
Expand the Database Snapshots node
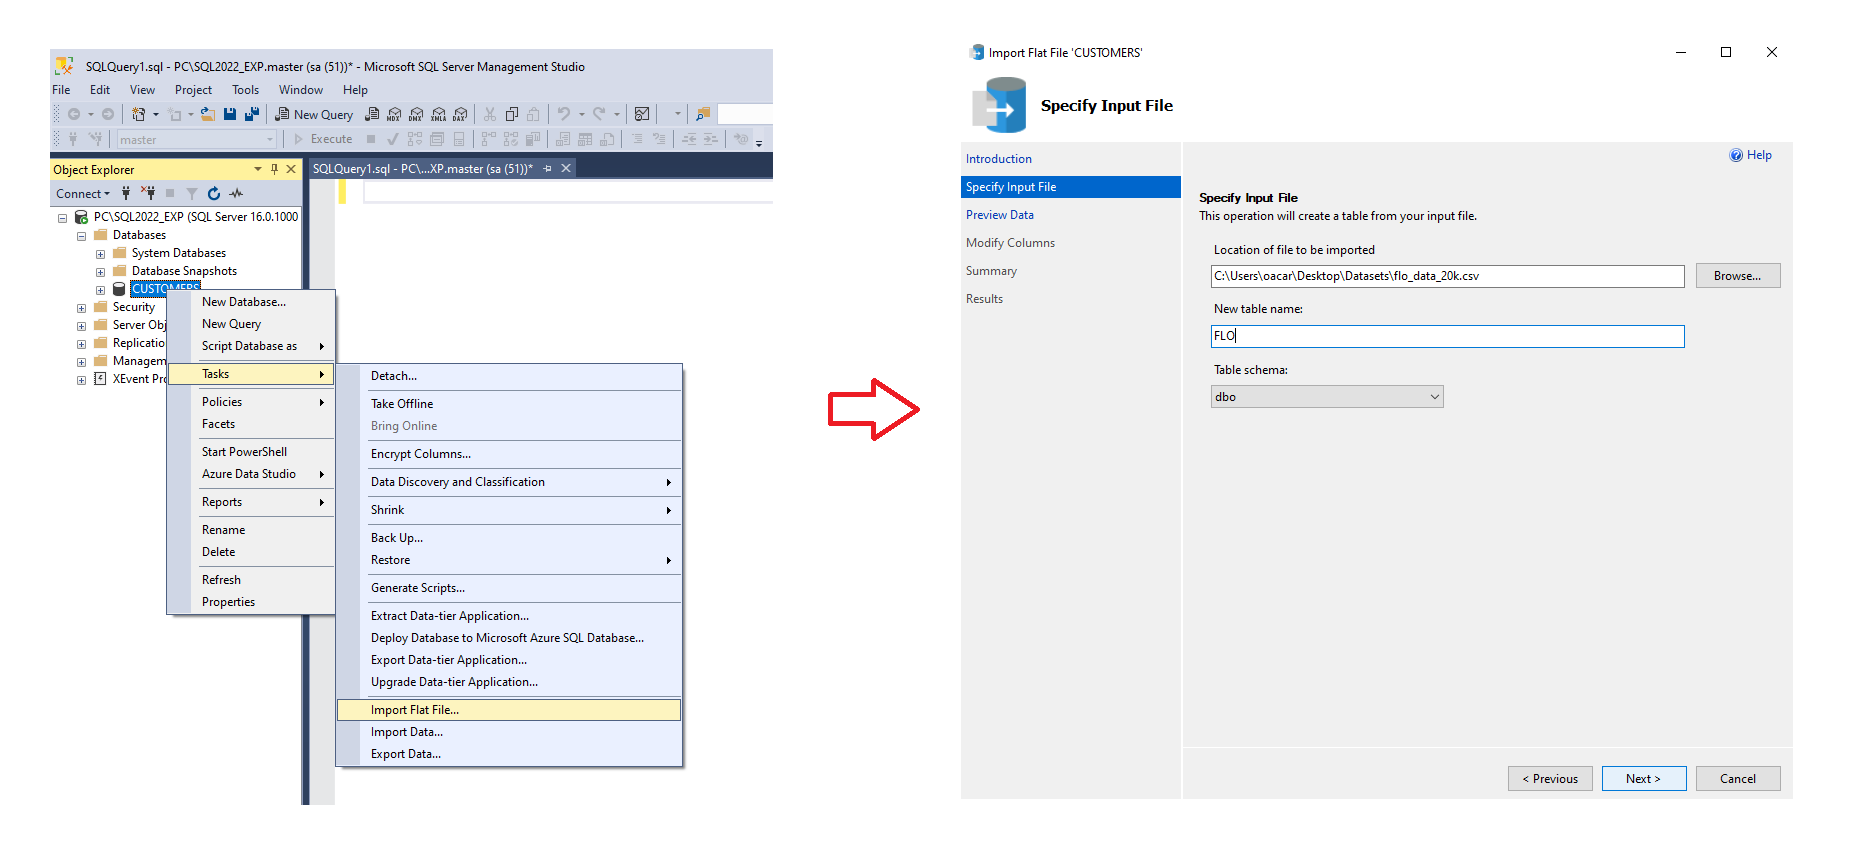click(x=100, y=272)
